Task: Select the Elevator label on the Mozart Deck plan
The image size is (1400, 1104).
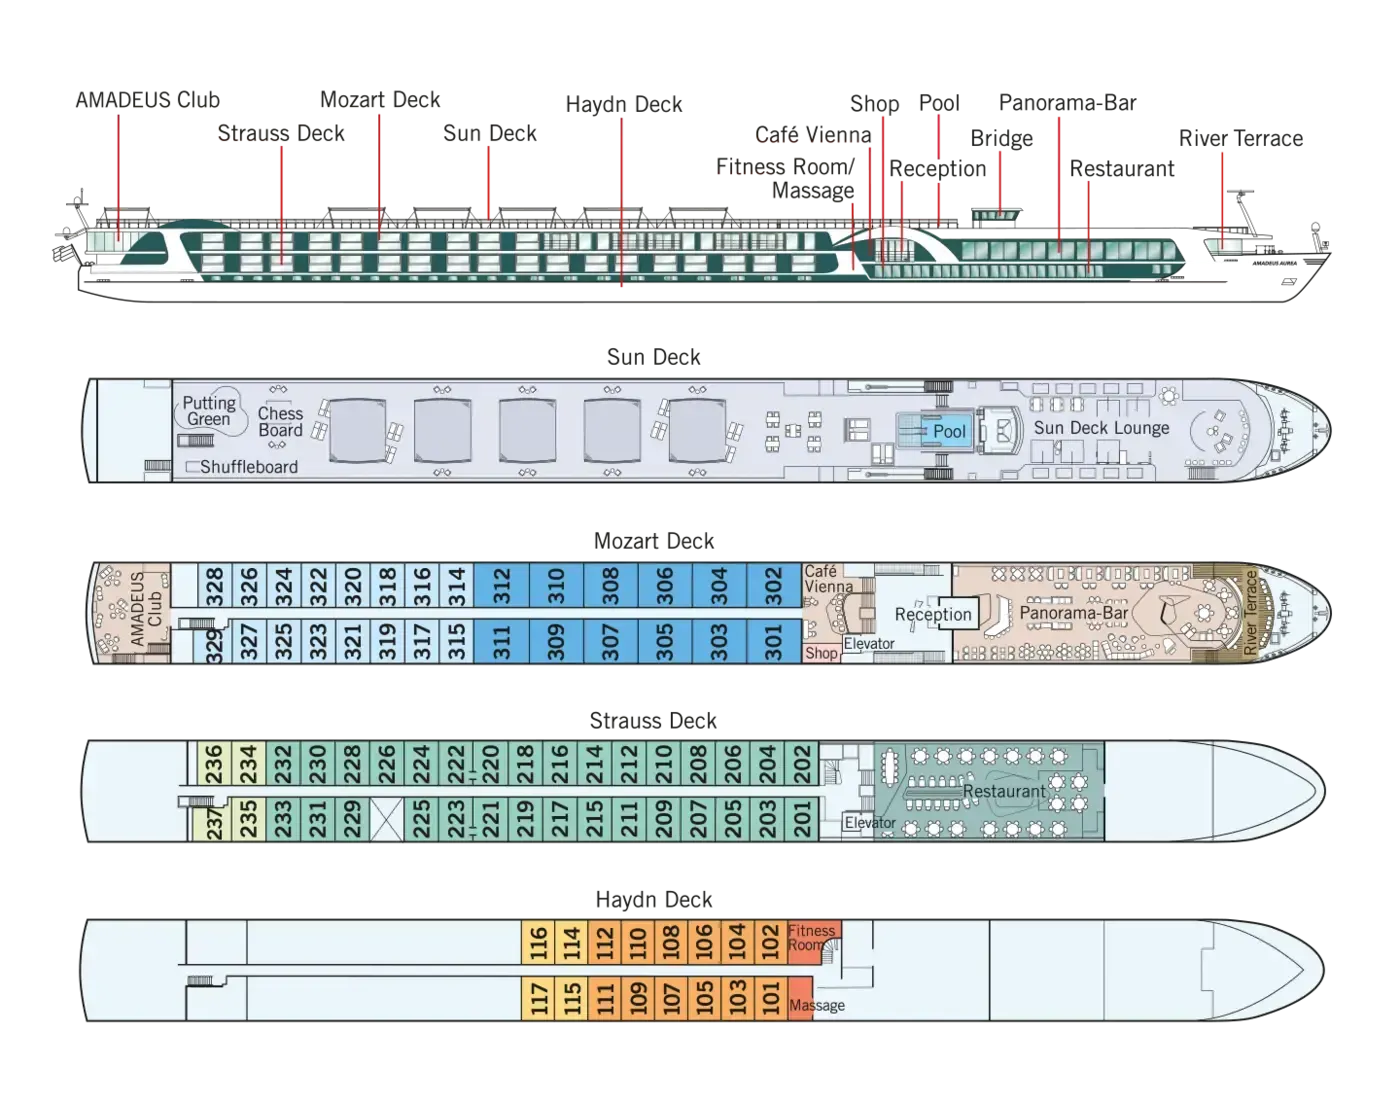Action: pyautogui.click(x=869, y=644)
